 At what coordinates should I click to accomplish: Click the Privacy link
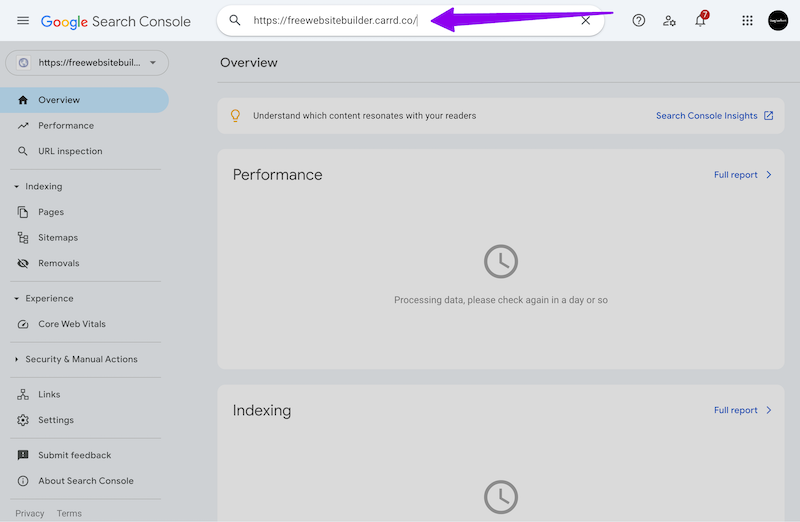tap(30, 513)
